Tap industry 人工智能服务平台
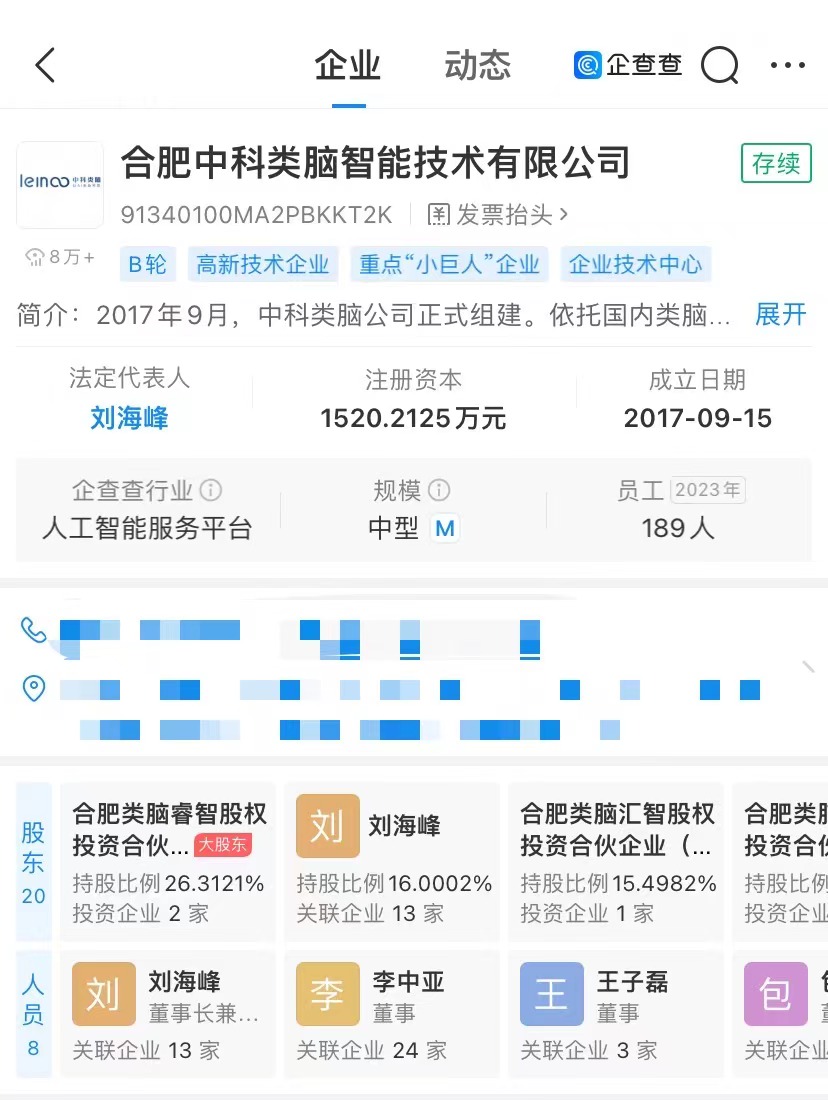Viewport: 828px width, 1100px height. point(147,528)
